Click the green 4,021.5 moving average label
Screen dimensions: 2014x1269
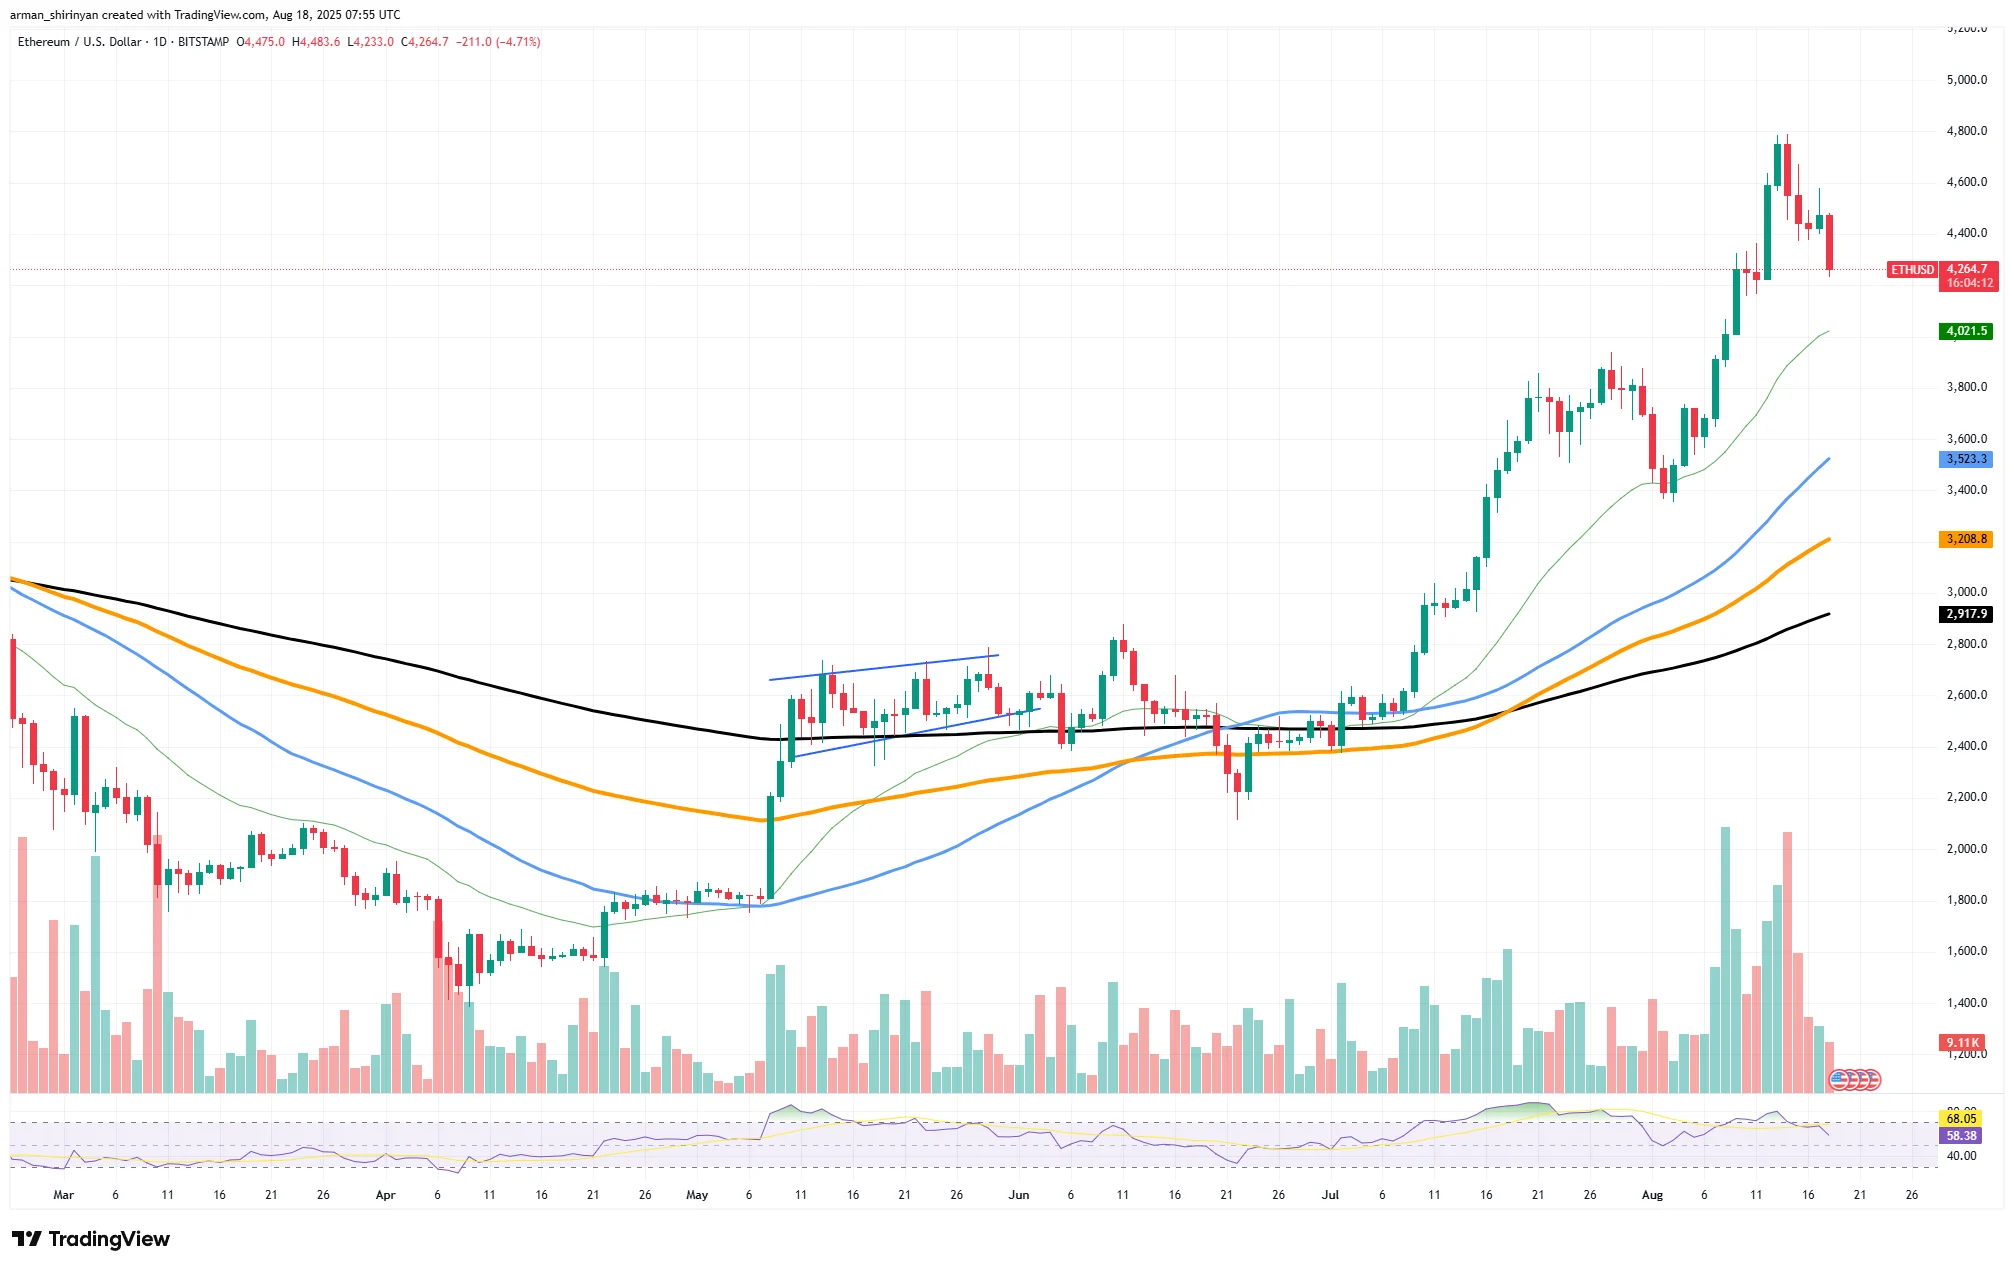tap(1966, 331)
